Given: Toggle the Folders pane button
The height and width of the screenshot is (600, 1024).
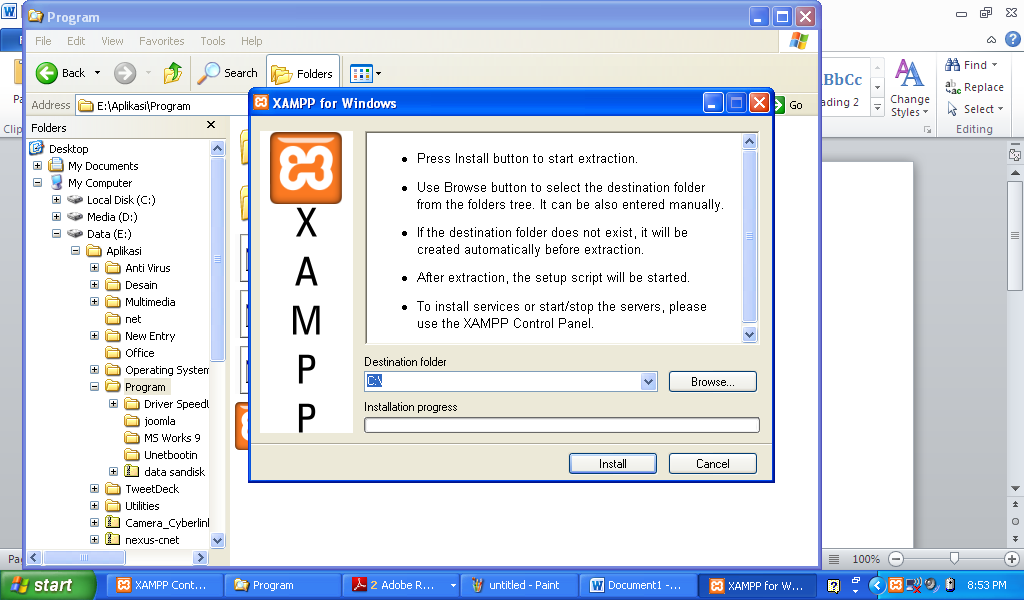Looking at the screenshot, I should pyautogui.click(x=303, y=74).
